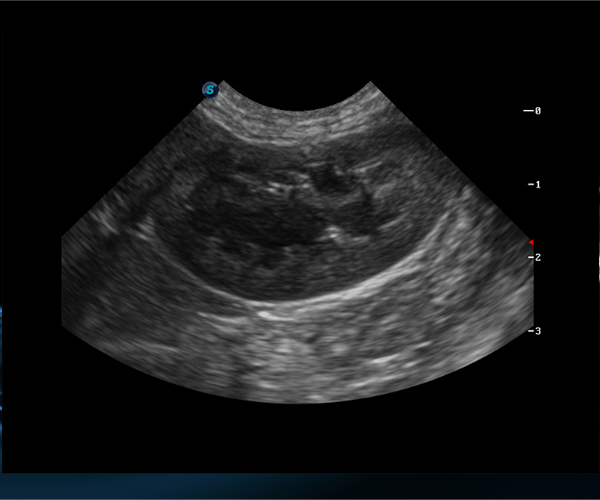Click the dark blue bar at screen bottom
The image size is (600, 500).
click(x=300, y=486)
